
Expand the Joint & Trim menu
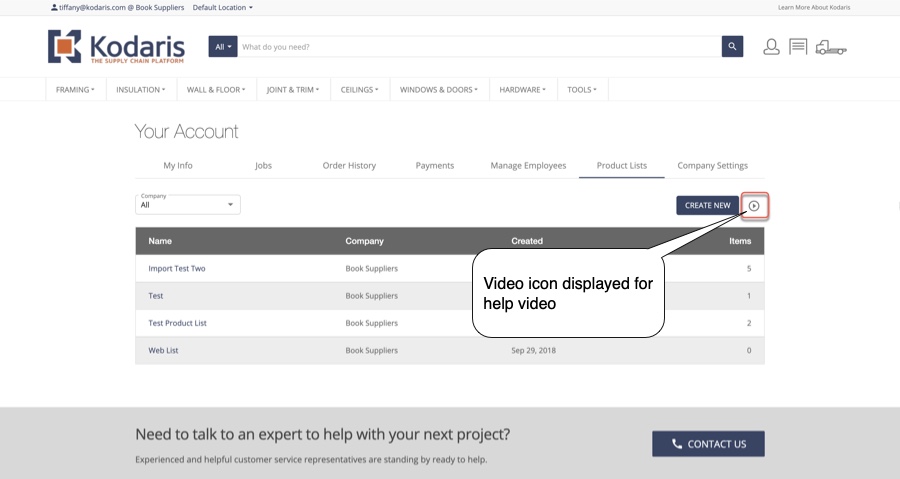point(293,89)
